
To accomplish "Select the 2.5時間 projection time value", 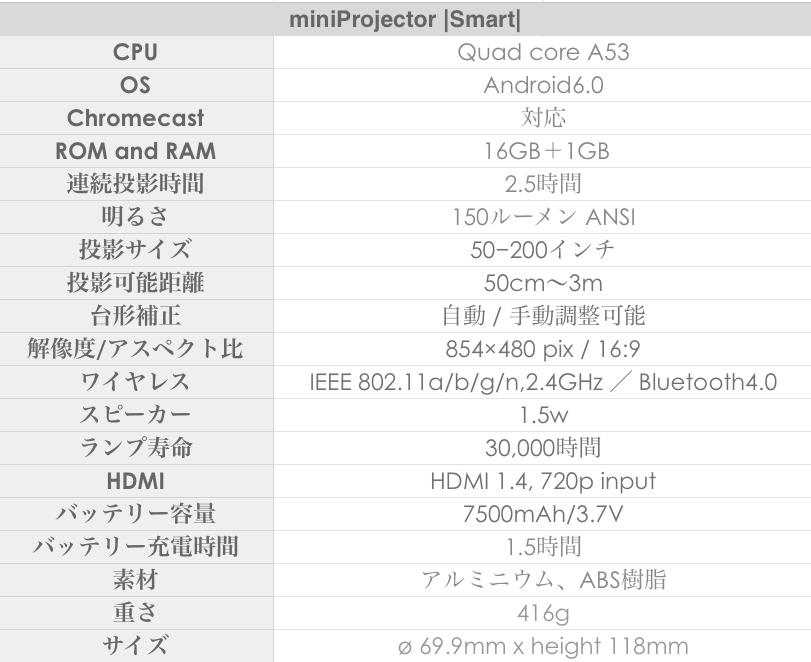I will click(543, 184).
